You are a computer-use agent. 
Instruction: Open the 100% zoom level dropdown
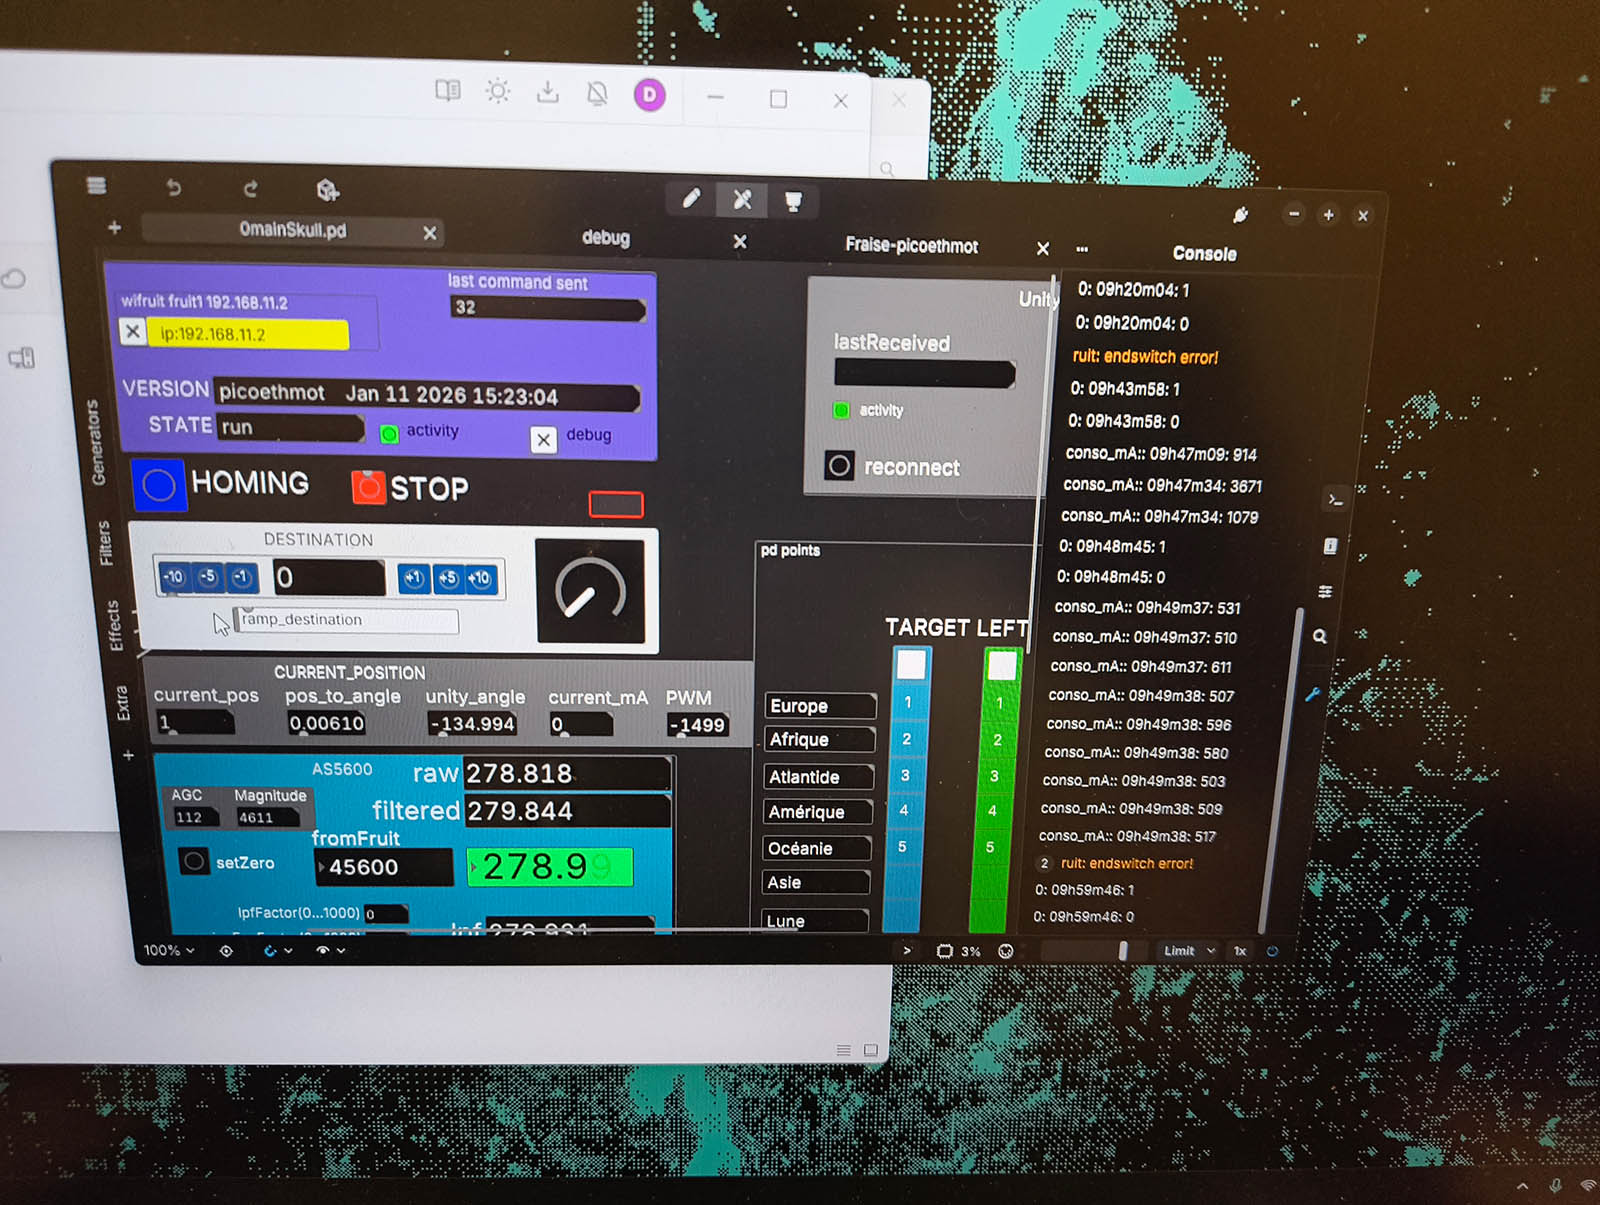(x=168, y=950)
